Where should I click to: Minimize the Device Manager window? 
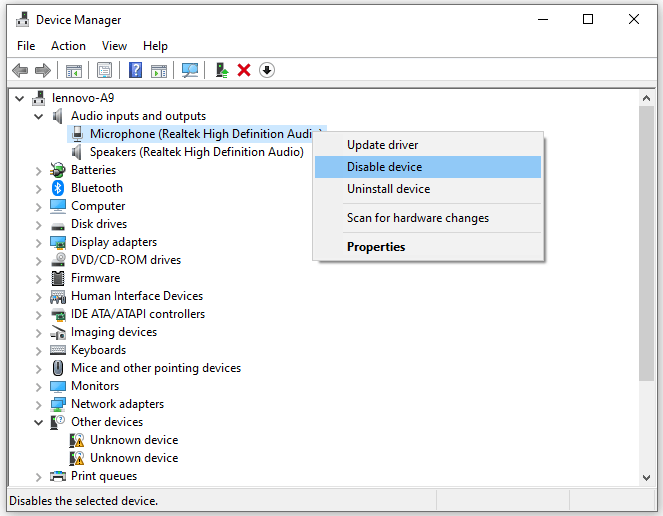coord(542,19)
